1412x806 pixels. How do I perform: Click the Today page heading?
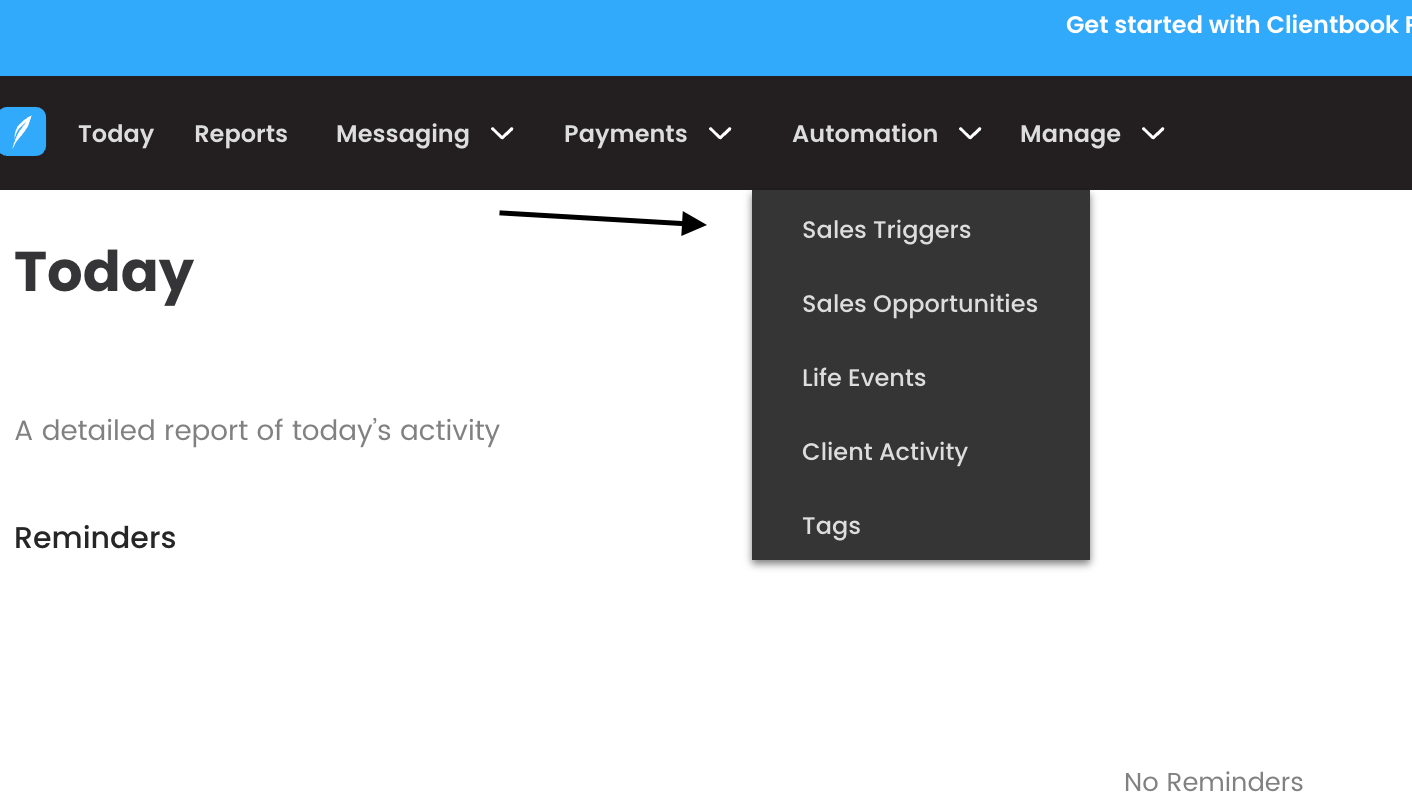pos(104,272)
